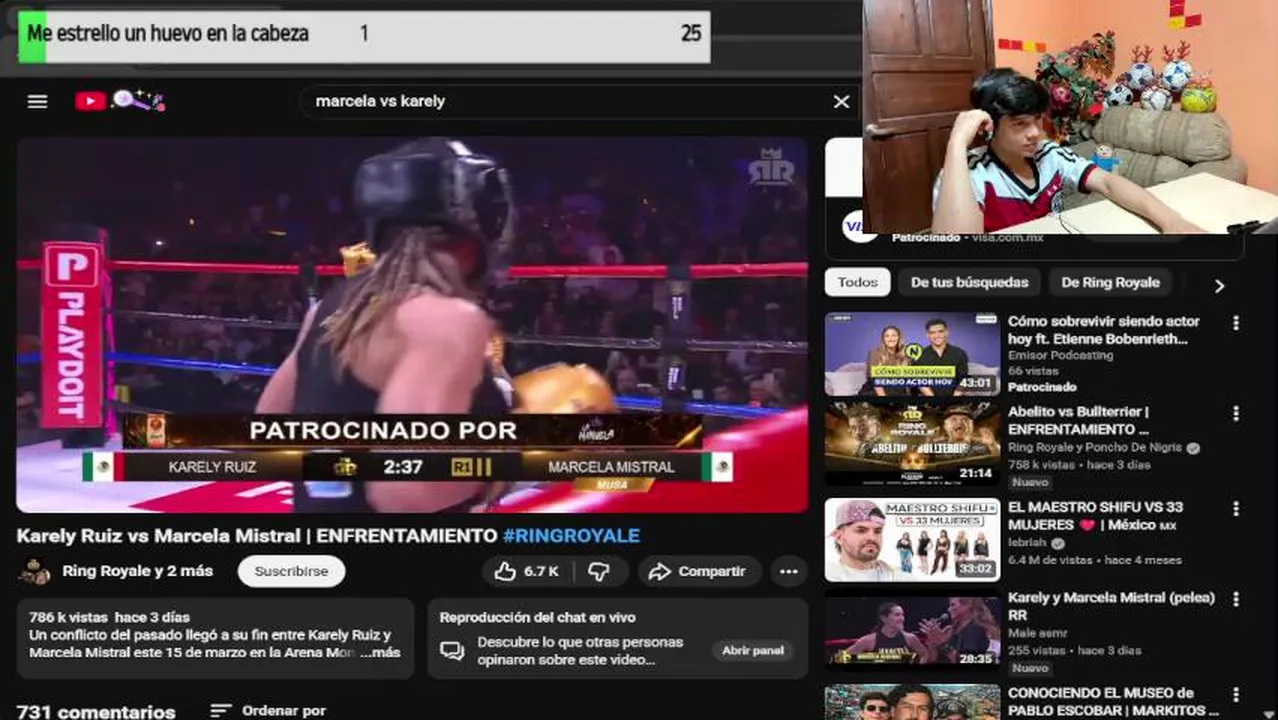Viewport: 1278px width, 720px height.
Task: Click the main video player to pause
Action: point(412,325)
